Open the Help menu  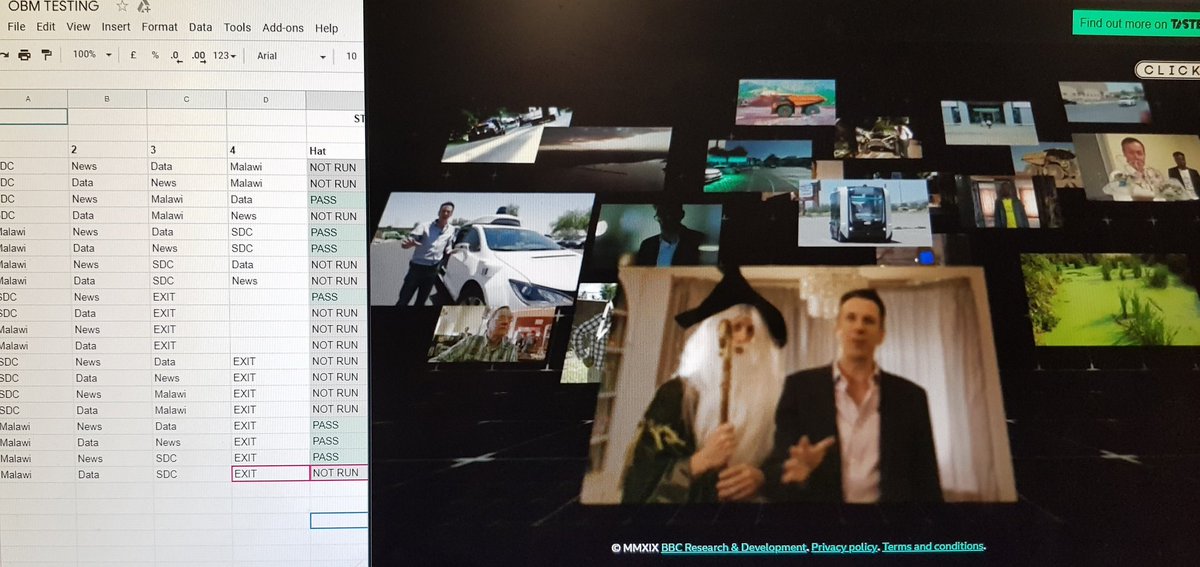click(327, 29)
